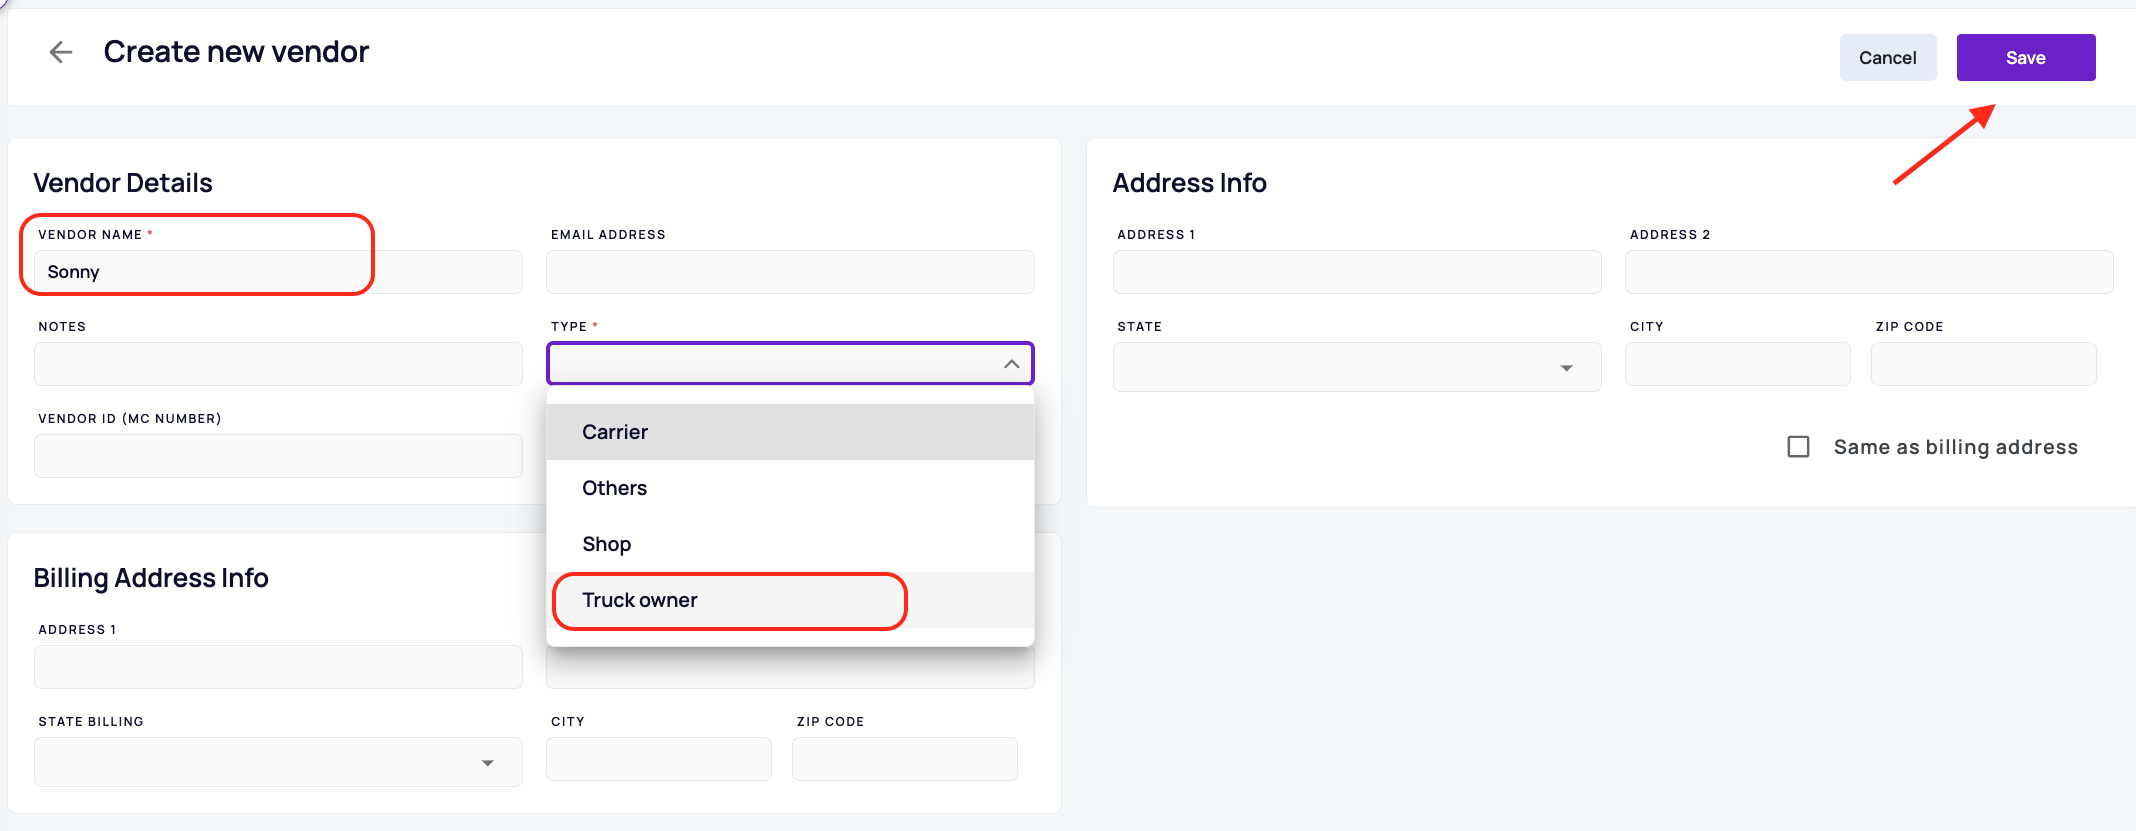Focus the Vendor Name field
Image resolution: width=2136 pixels, height=831 pixels.
tap(278, 272)
